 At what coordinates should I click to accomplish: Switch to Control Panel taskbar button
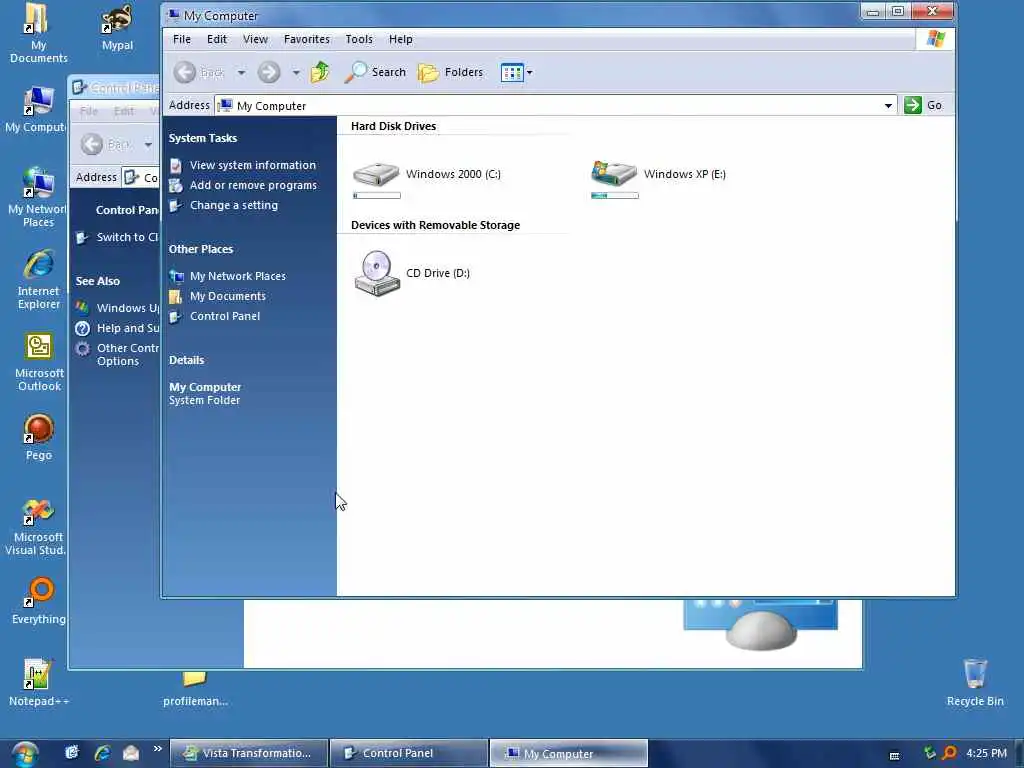409,753
